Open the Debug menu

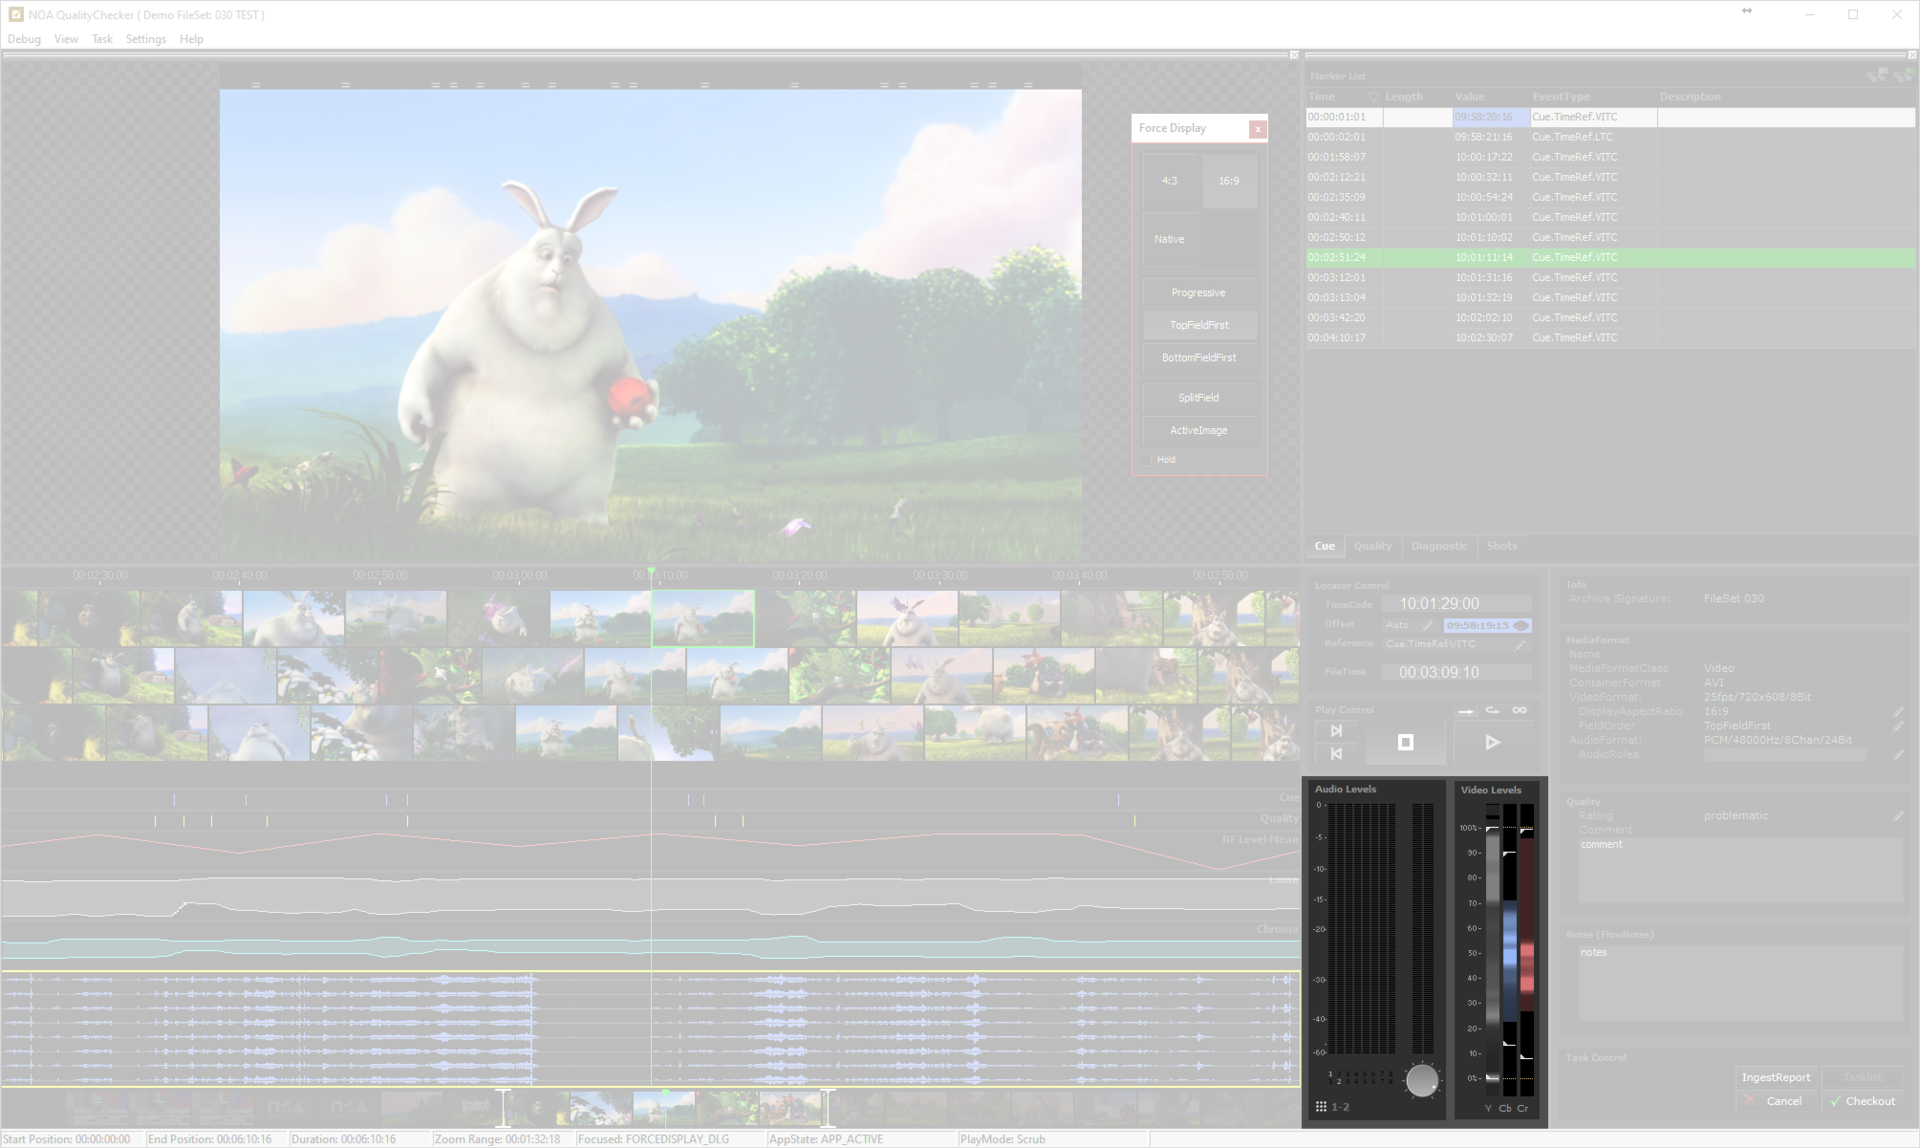point(24,39)
